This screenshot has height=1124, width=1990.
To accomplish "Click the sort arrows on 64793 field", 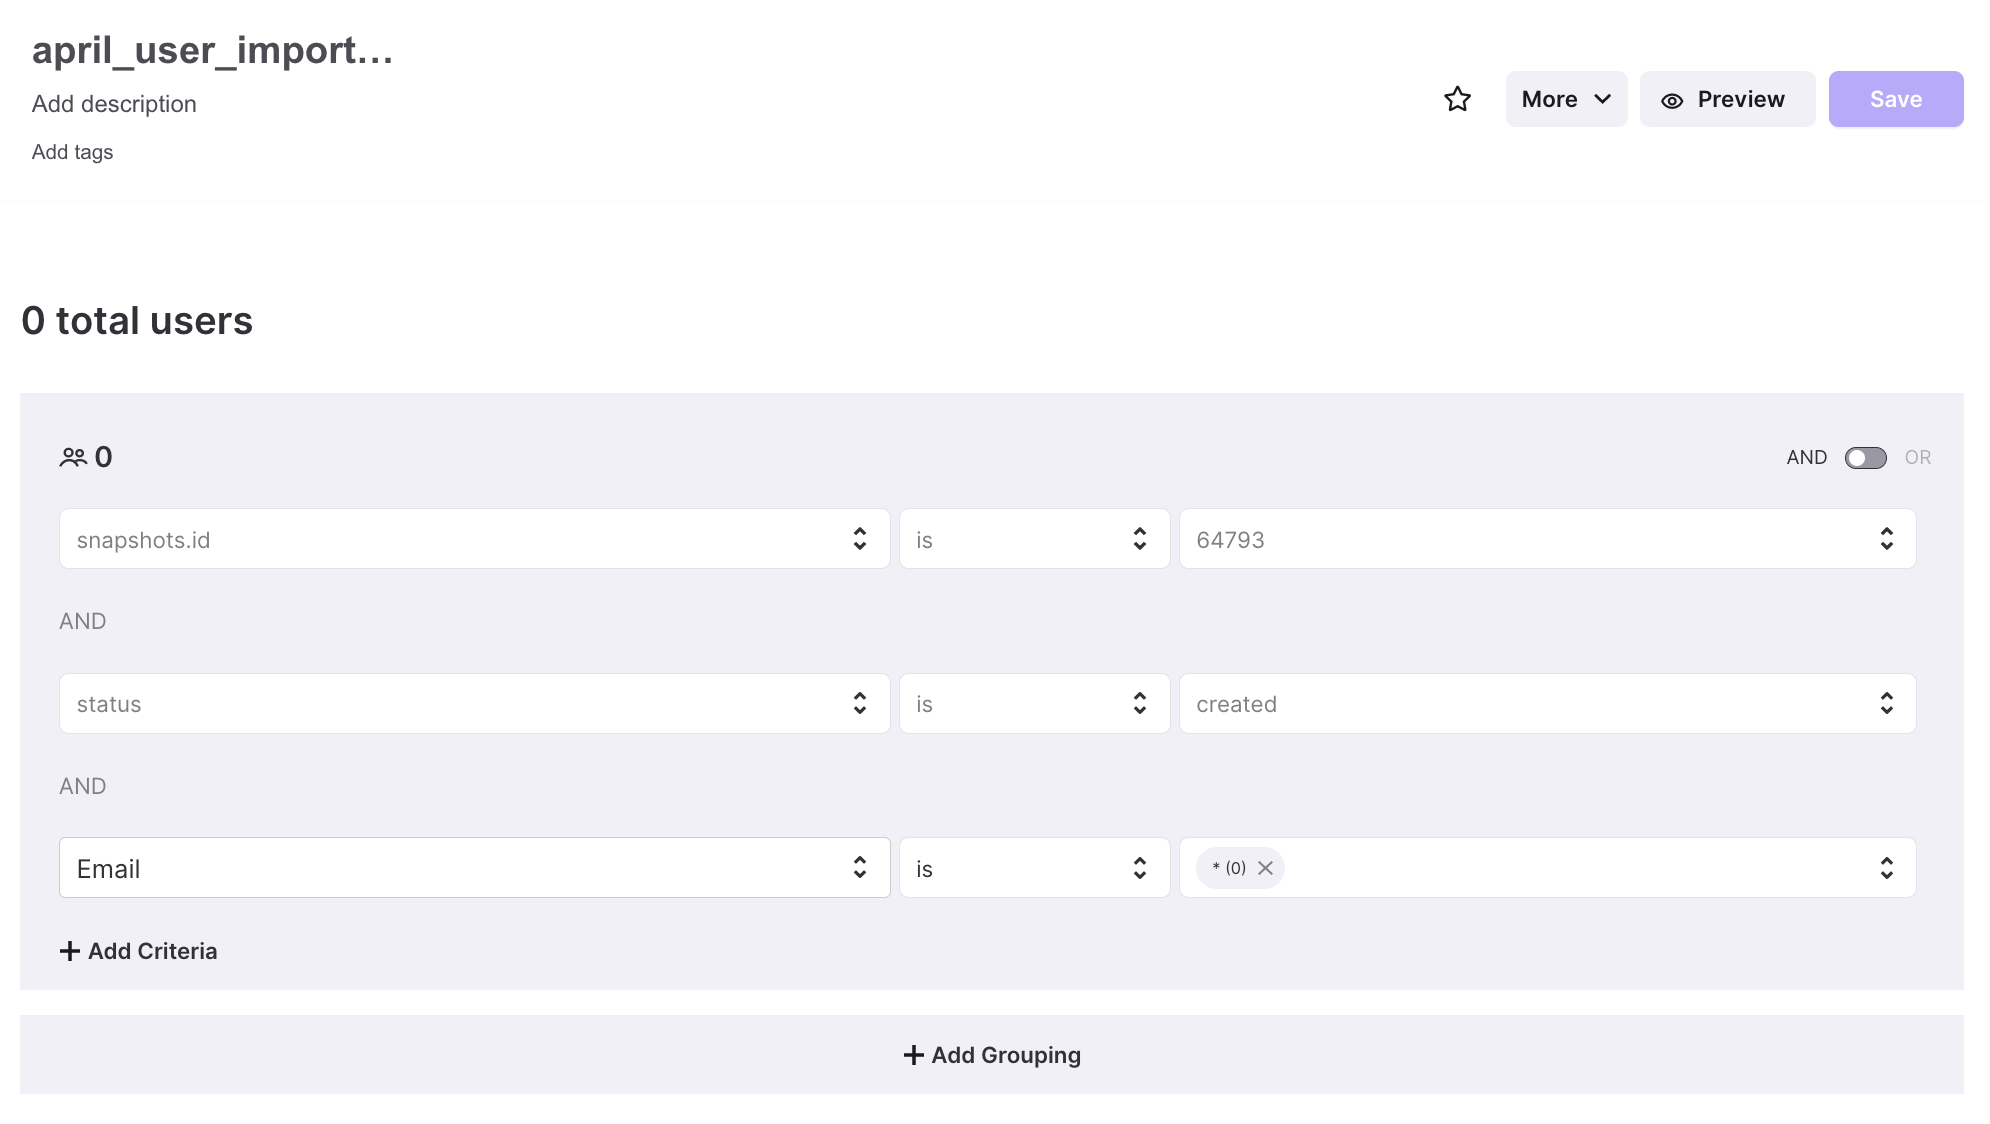I will tap(1886, 539).
